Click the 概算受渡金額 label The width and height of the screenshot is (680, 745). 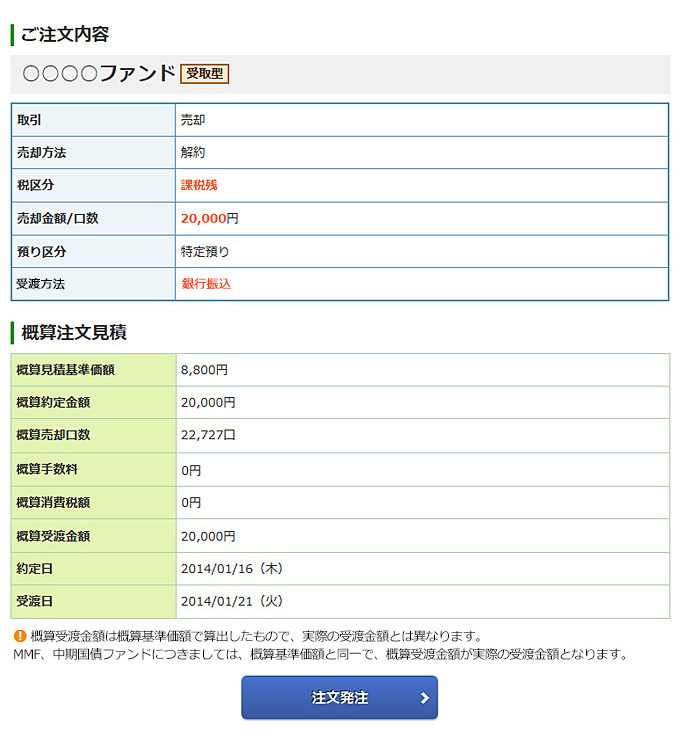pos(53,536)
